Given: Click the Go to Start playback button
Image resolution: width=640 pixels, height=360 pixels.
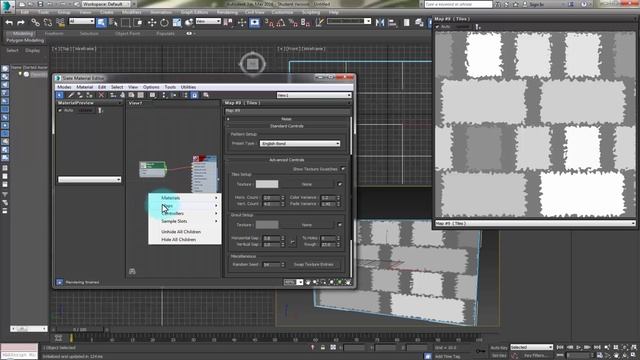Looking at the screenshot, I should (560, 347).
